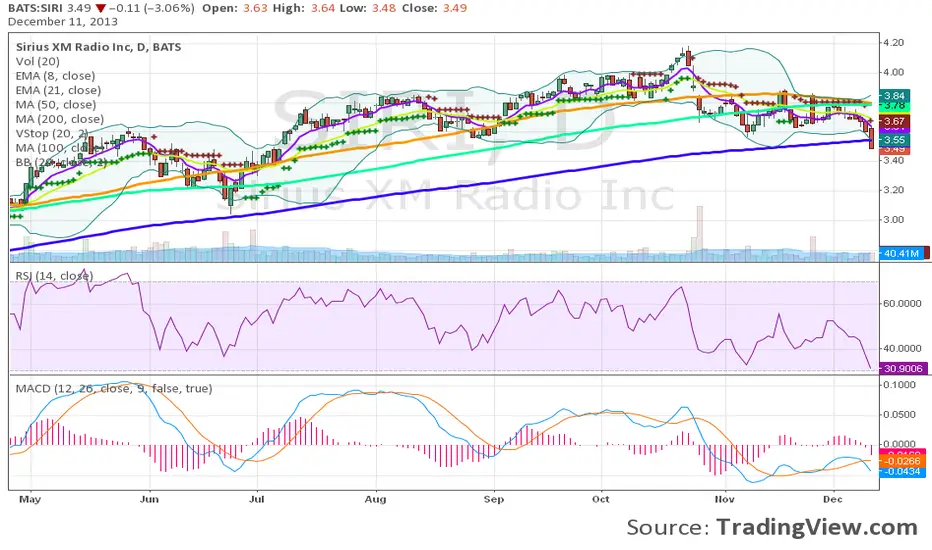Click the 30.9006 RSI value label
The height and width of the screenshot is (550, 932).
(x=903, y=369)
